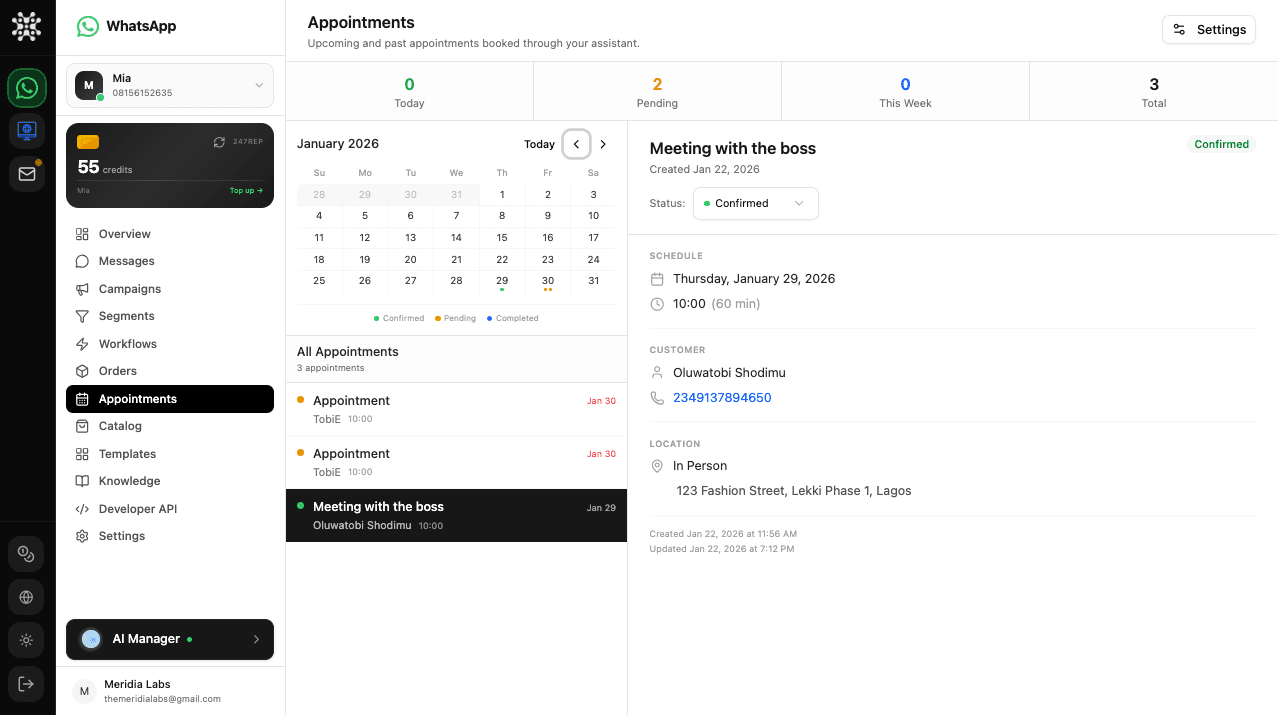The height and width of the screenshot is (715, 1278).
Task: Expand the Mia account selector
Action: 170,85
